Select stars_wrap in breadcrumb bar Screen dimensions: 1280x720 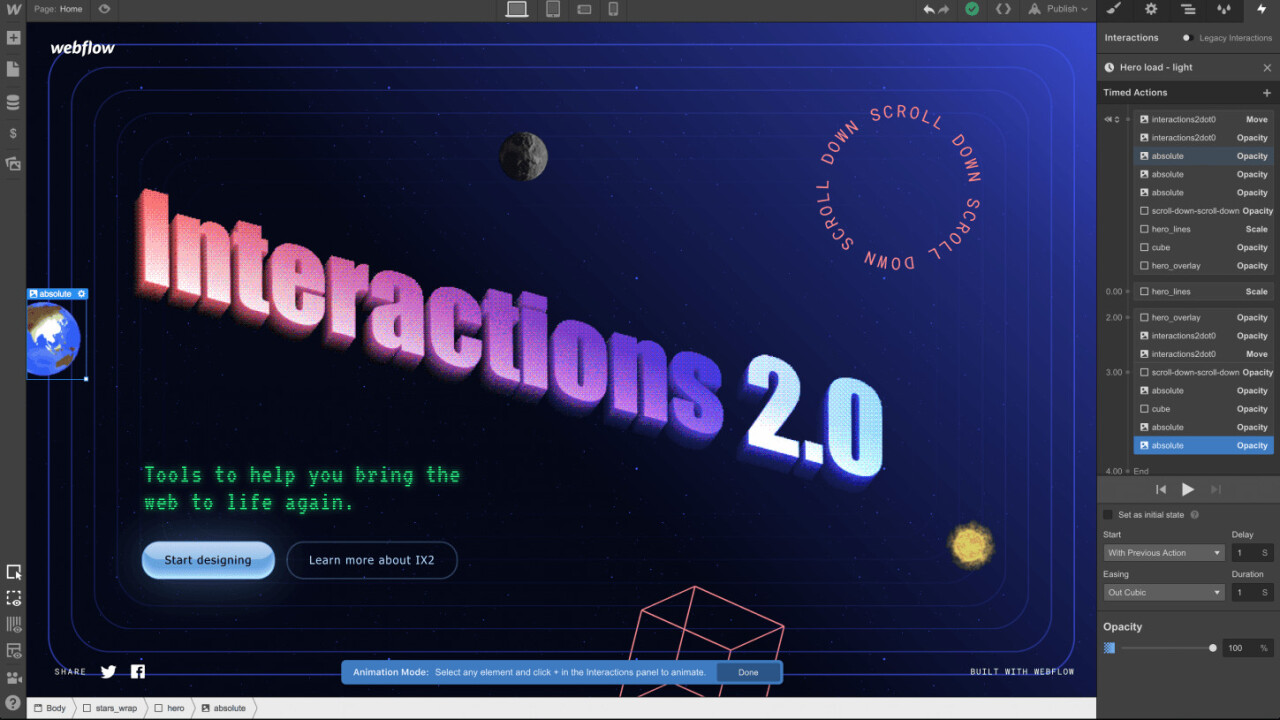click(x=110, y=708)
